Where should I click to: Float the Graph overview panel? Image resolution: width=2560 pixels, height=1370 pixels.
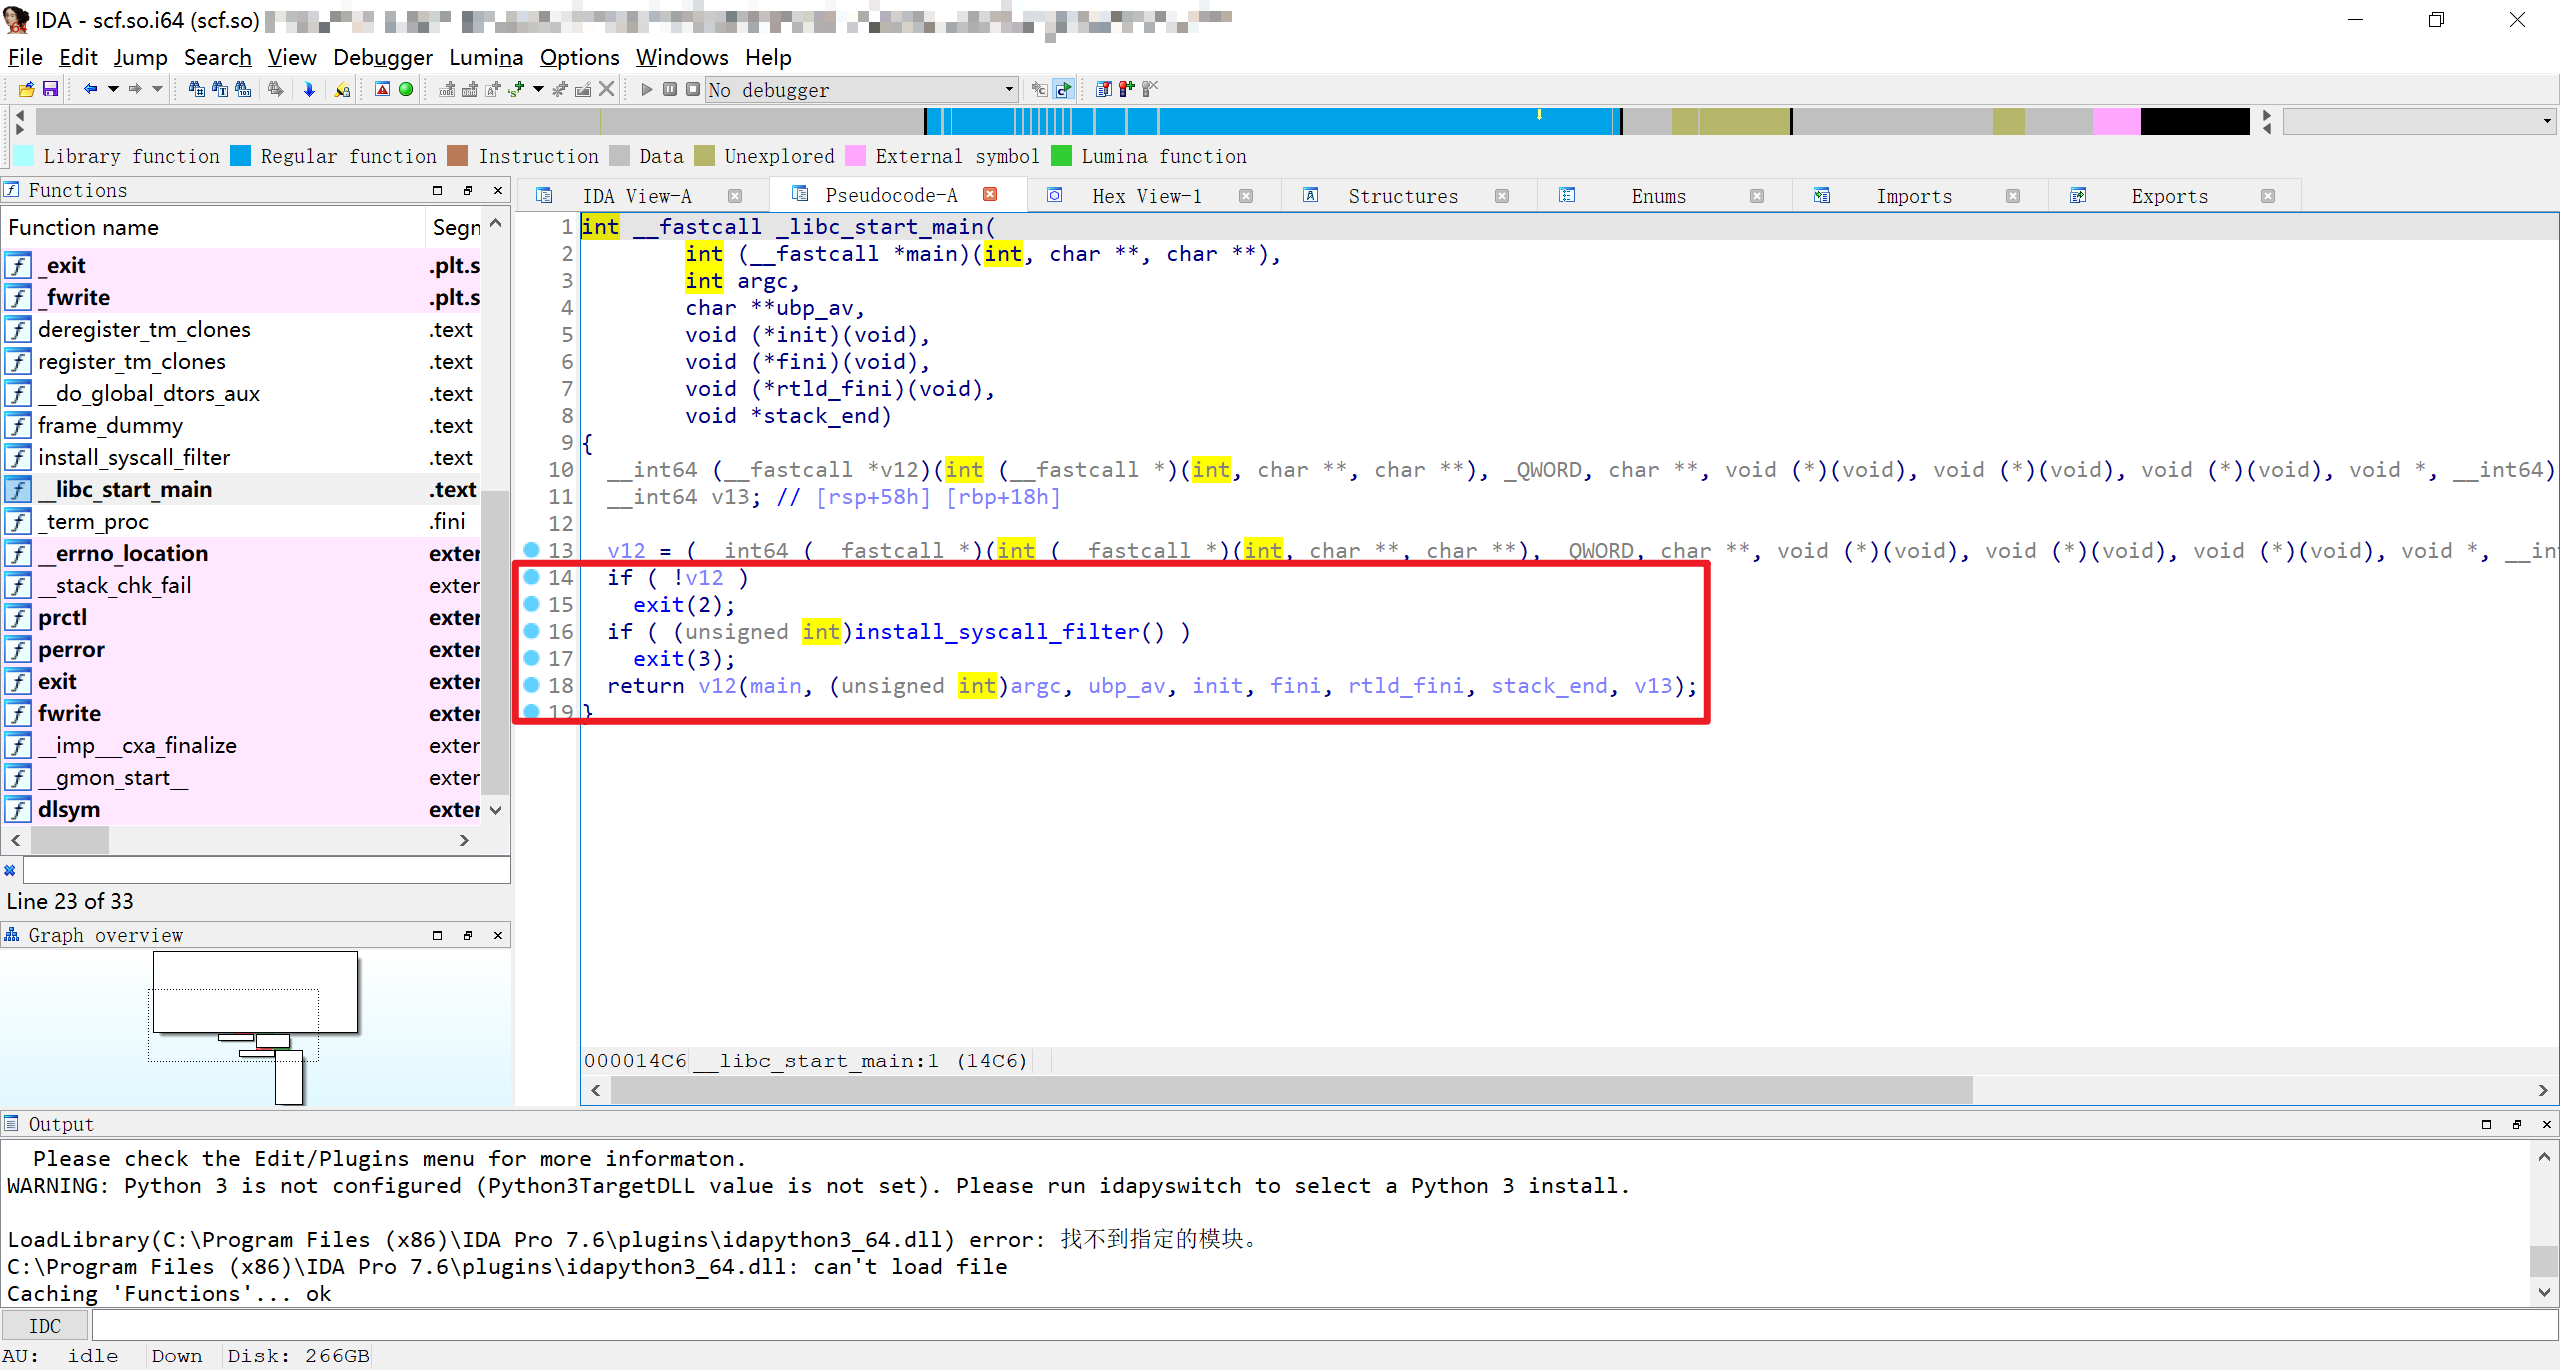coord(467,935)
